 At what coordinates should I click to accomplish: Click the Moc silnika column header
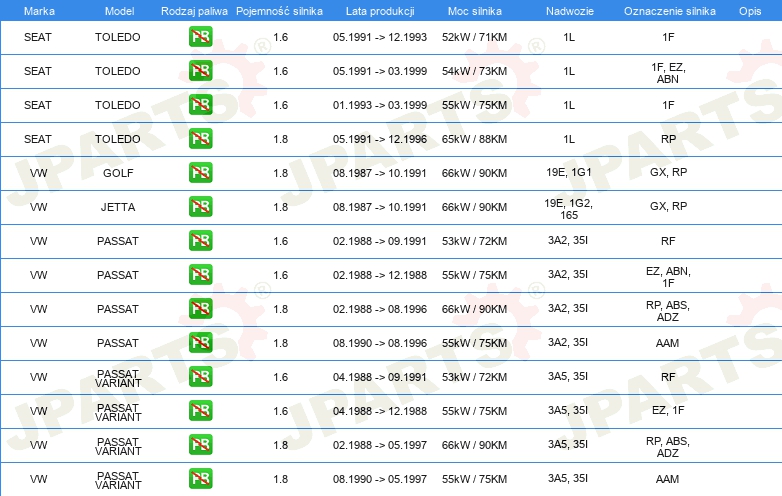coord(475,11)
